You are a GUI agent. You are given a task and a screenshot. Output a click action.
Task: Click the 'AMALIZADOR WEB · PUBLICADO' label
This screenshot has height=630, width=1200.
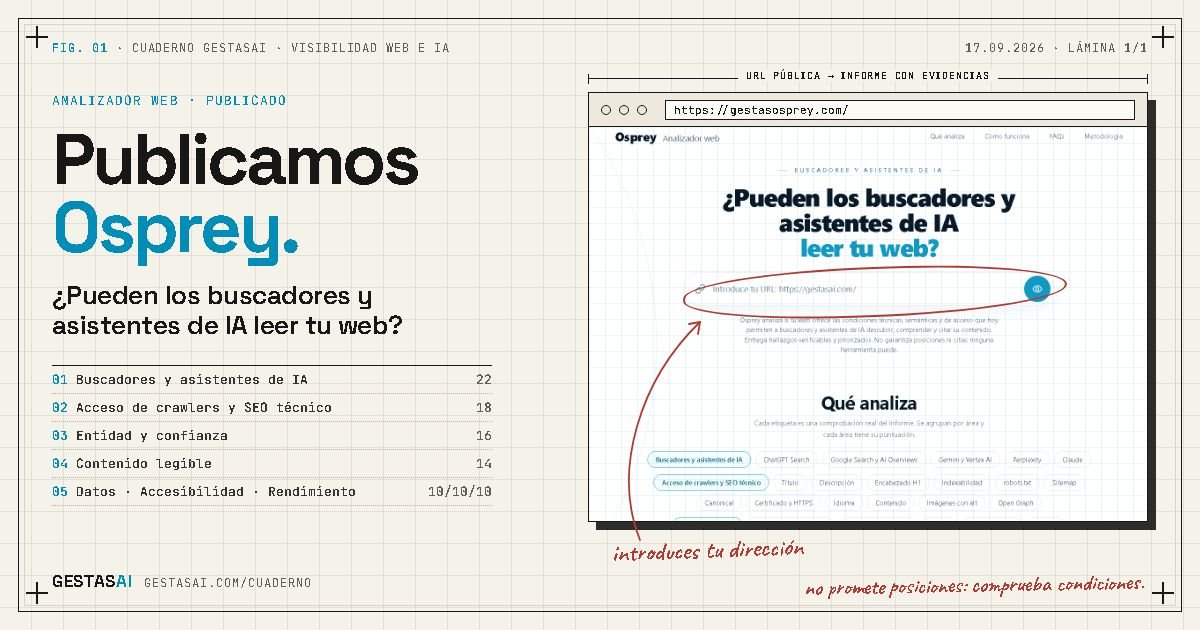169,101
